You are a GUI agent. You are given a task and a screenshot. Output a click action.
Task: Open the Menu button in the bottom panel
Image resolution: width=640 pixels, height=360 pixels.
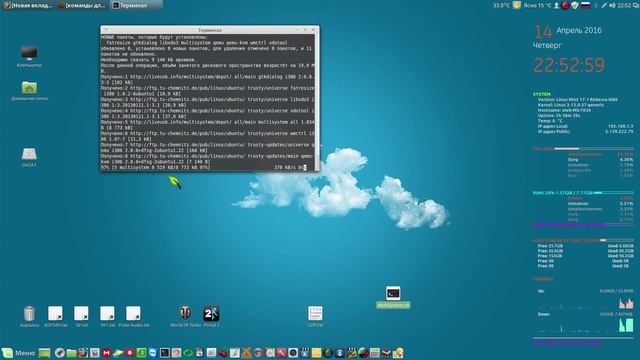coord(18,353)
